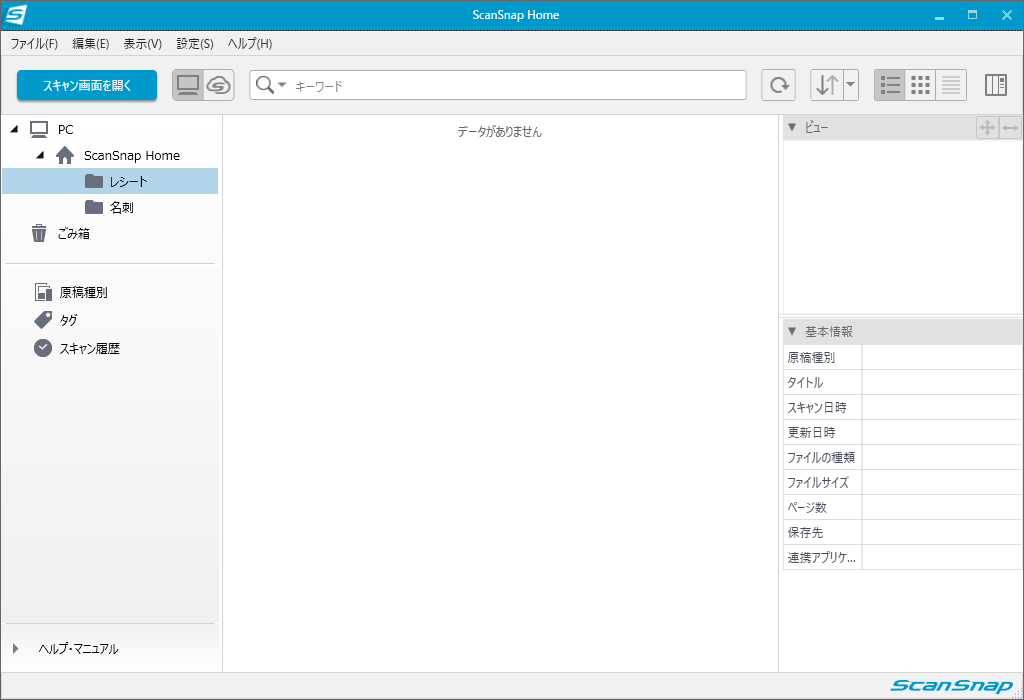Expand the ヘルプ・マニュアル section
This screenshot has width=1024, height=700.
16,648
